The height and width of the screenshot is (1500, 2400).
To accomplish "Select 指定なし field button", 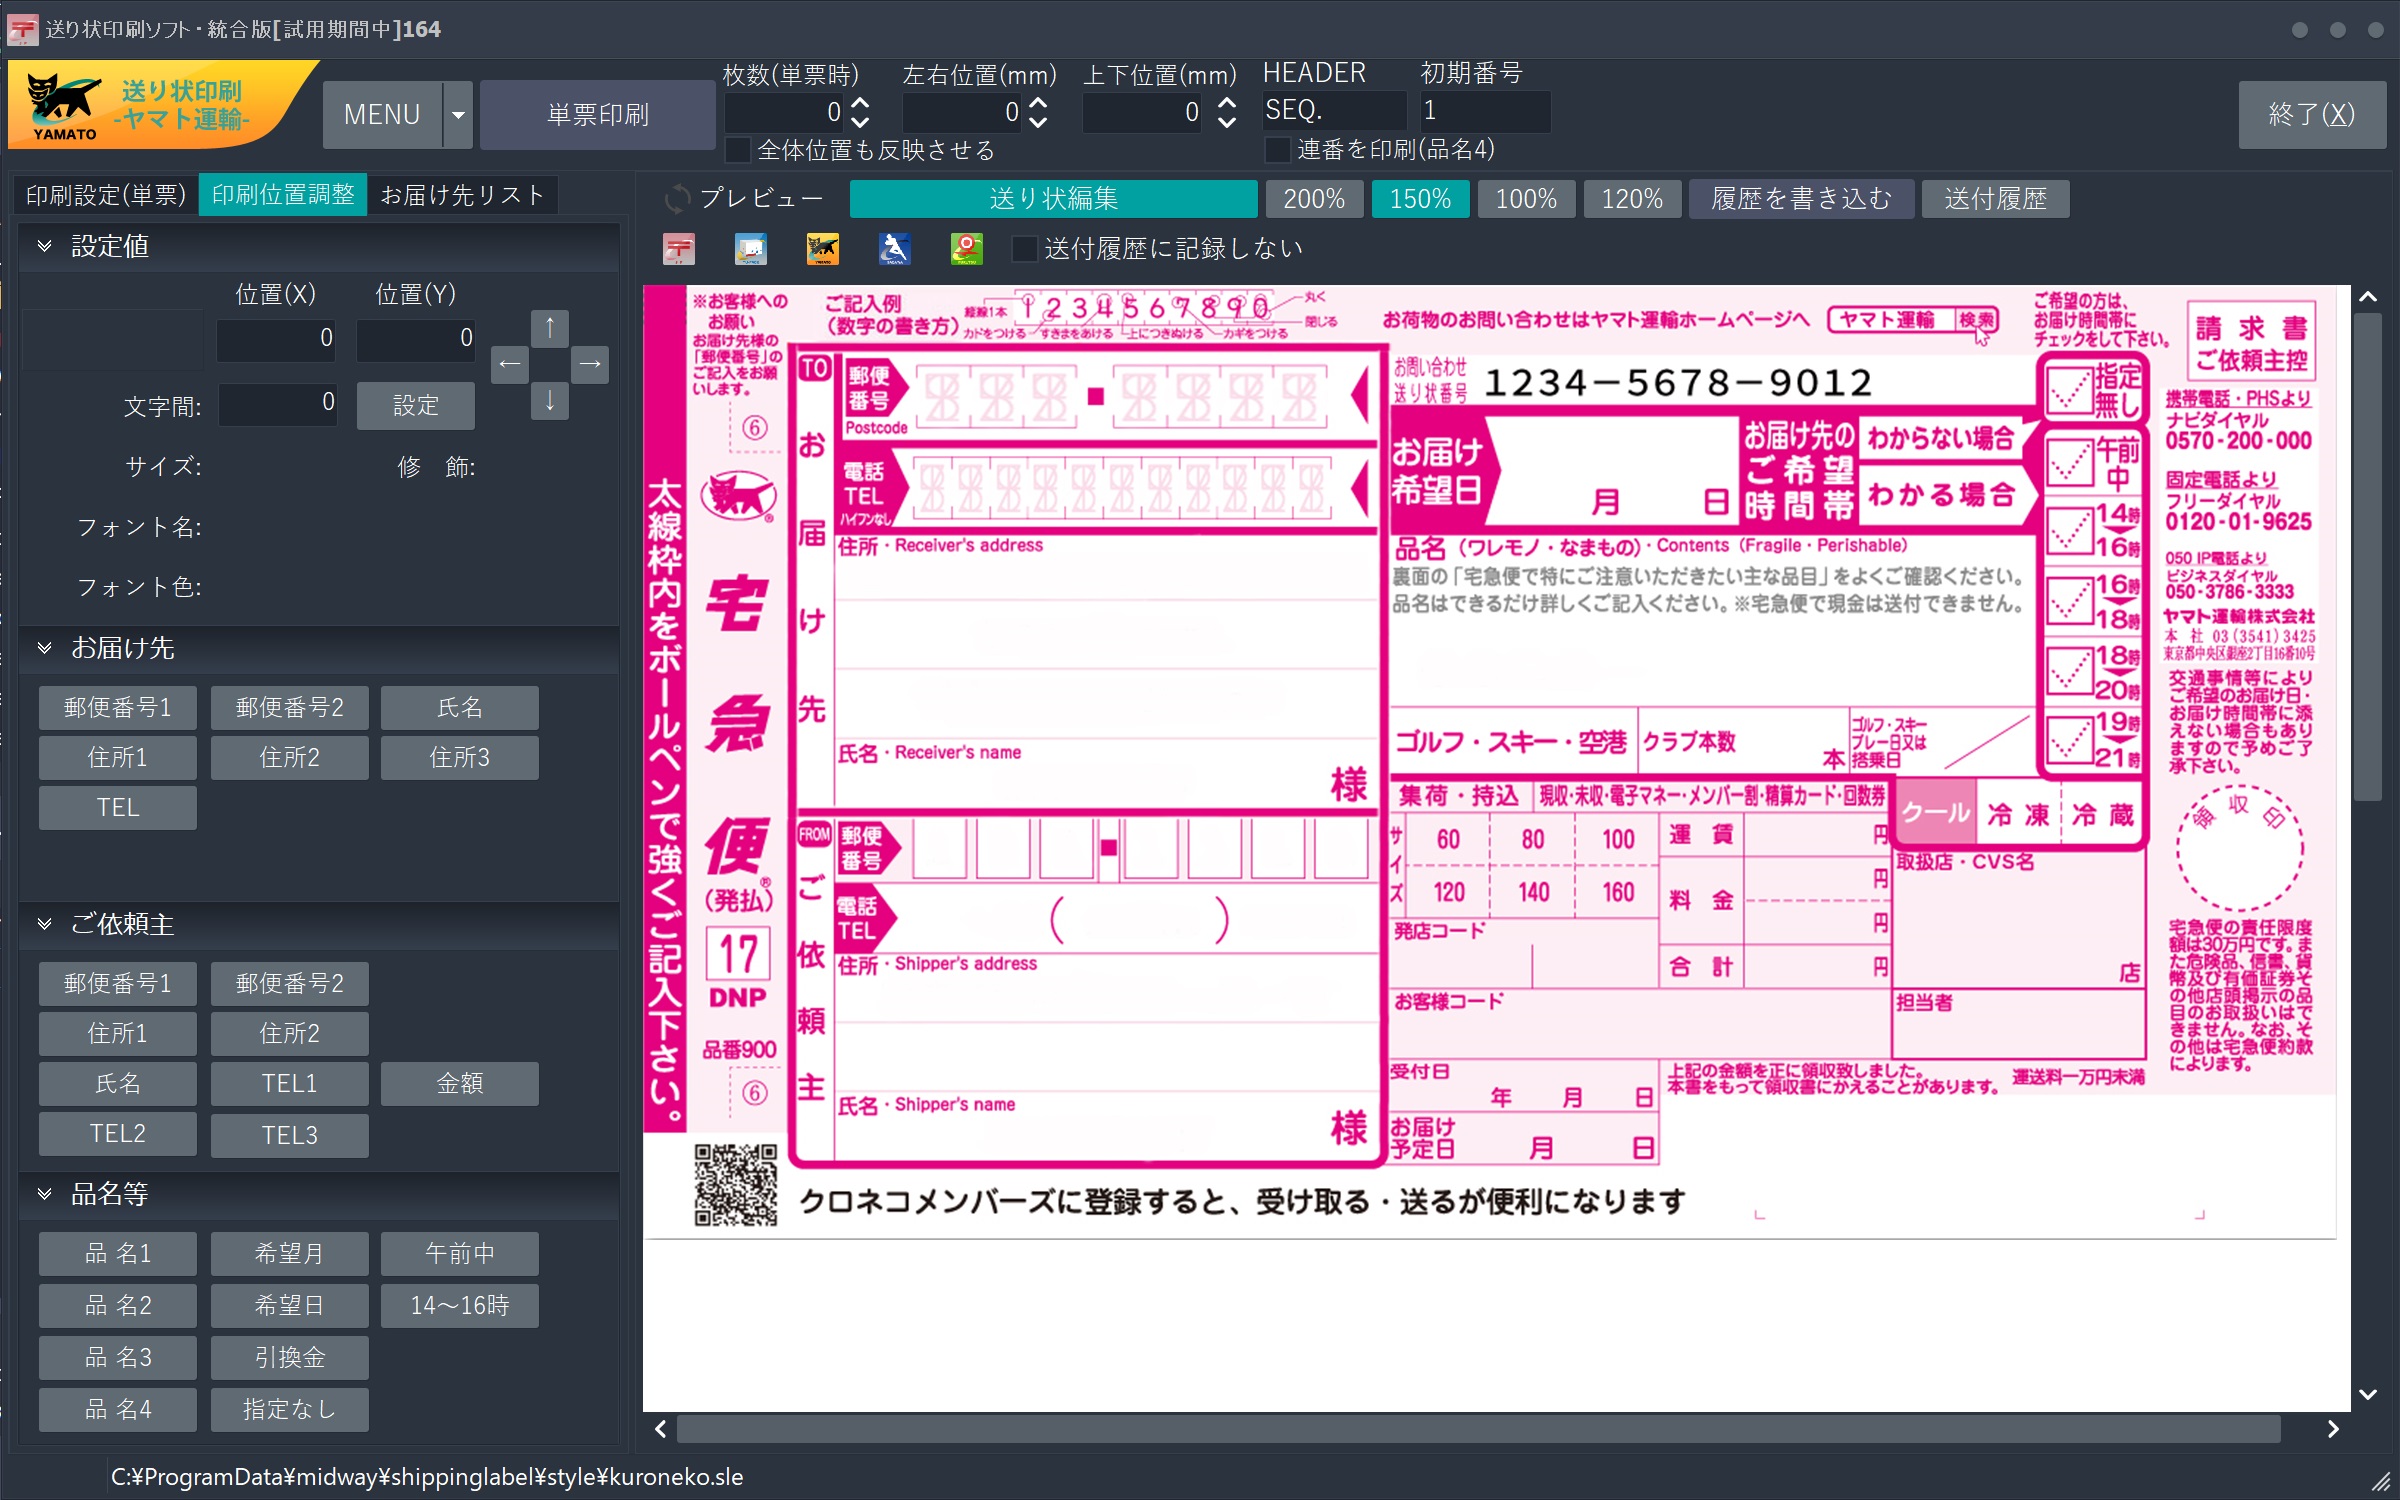I will [x=290, y=1410].
